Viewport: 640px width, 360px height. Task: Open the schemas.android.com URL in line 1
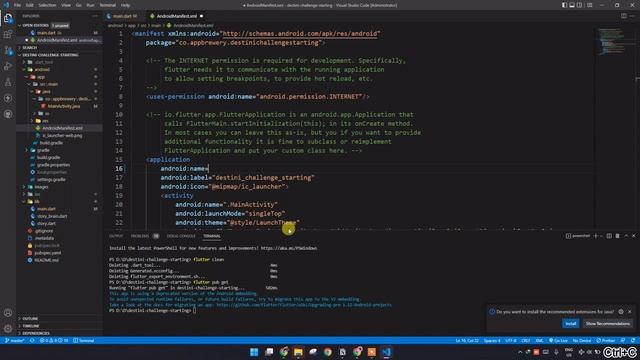coord(301,33)
